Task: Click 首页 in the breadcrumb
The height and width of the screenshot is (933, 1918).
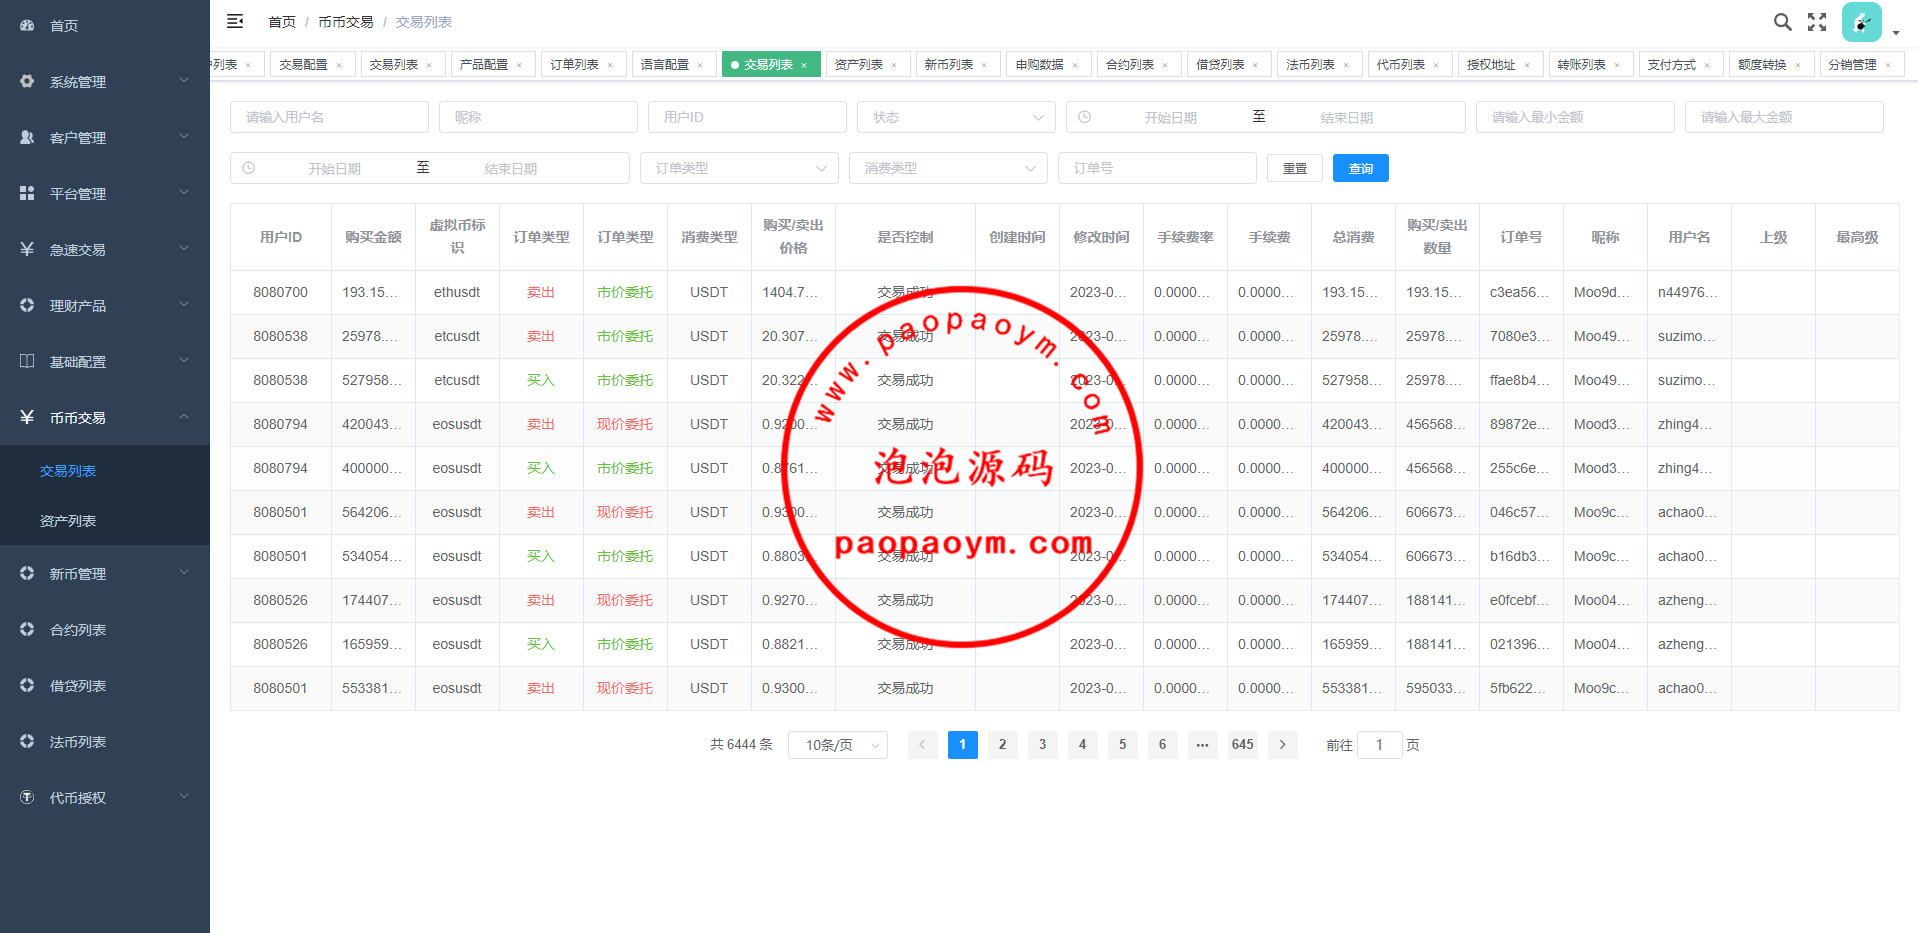Action: pos(282,22)
